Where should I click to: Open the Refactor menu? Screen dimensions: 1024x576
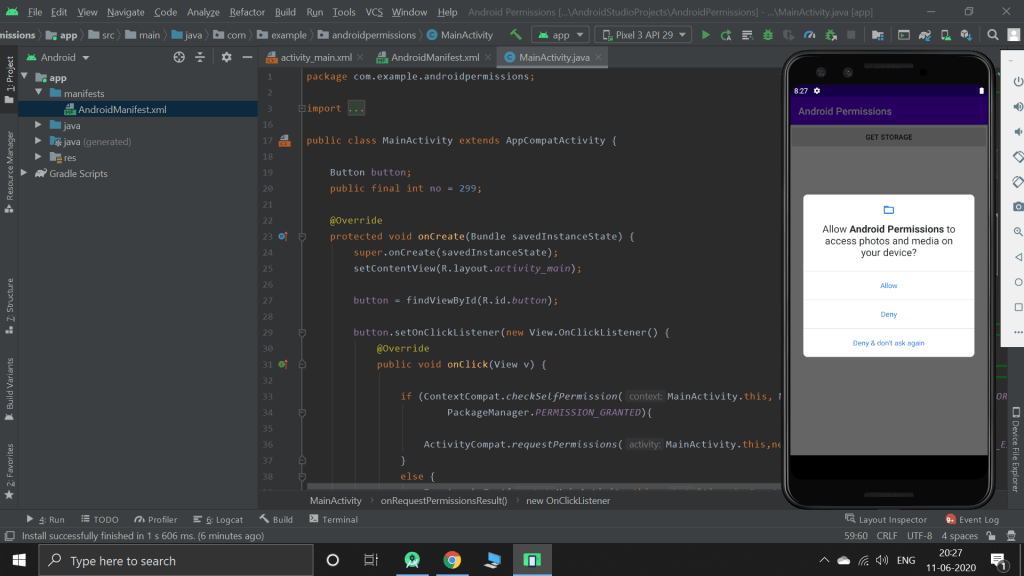click(247, 12)
